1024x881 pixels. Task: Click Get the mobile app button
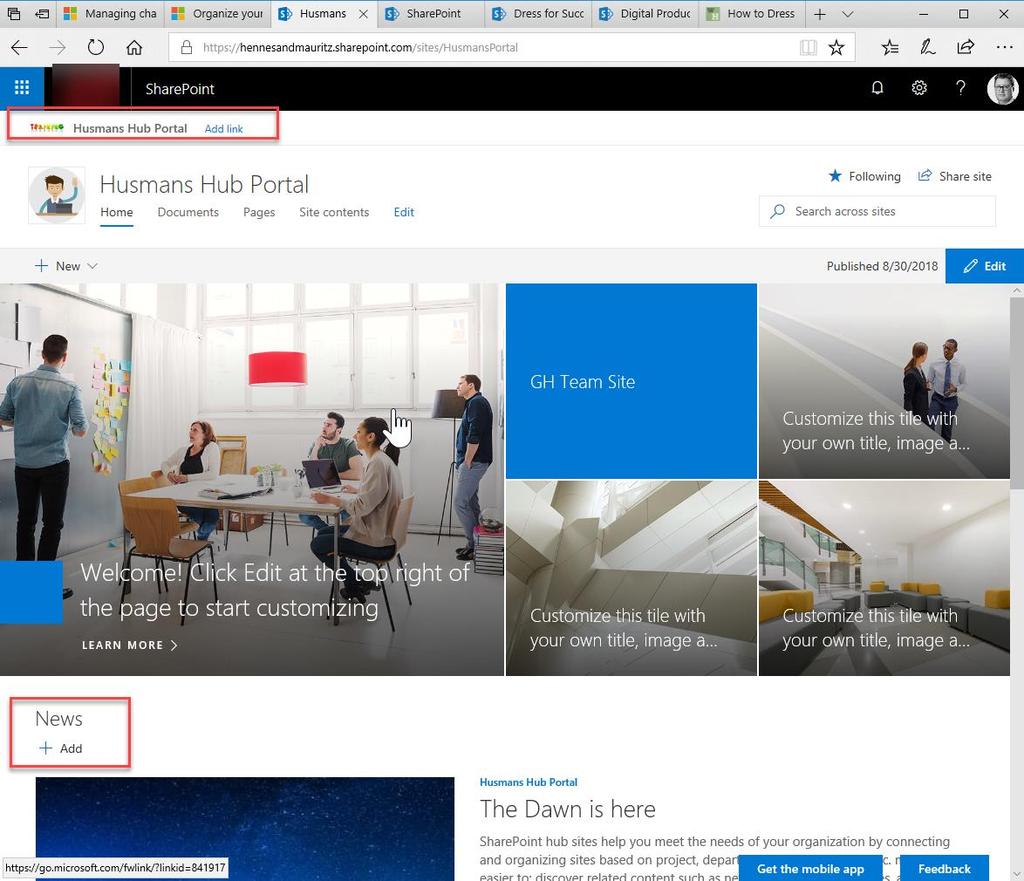coord(810,869)
